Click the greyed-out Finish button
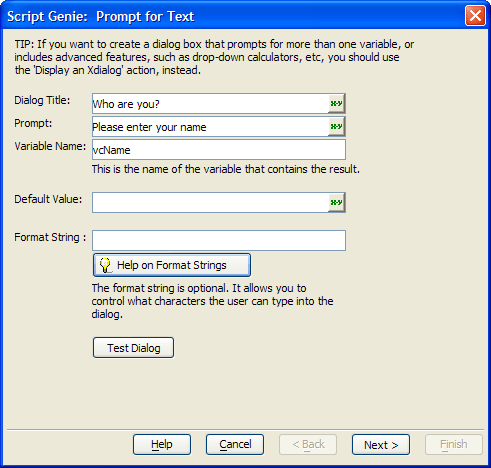This screenshot has height=468, width=491. 454,444
